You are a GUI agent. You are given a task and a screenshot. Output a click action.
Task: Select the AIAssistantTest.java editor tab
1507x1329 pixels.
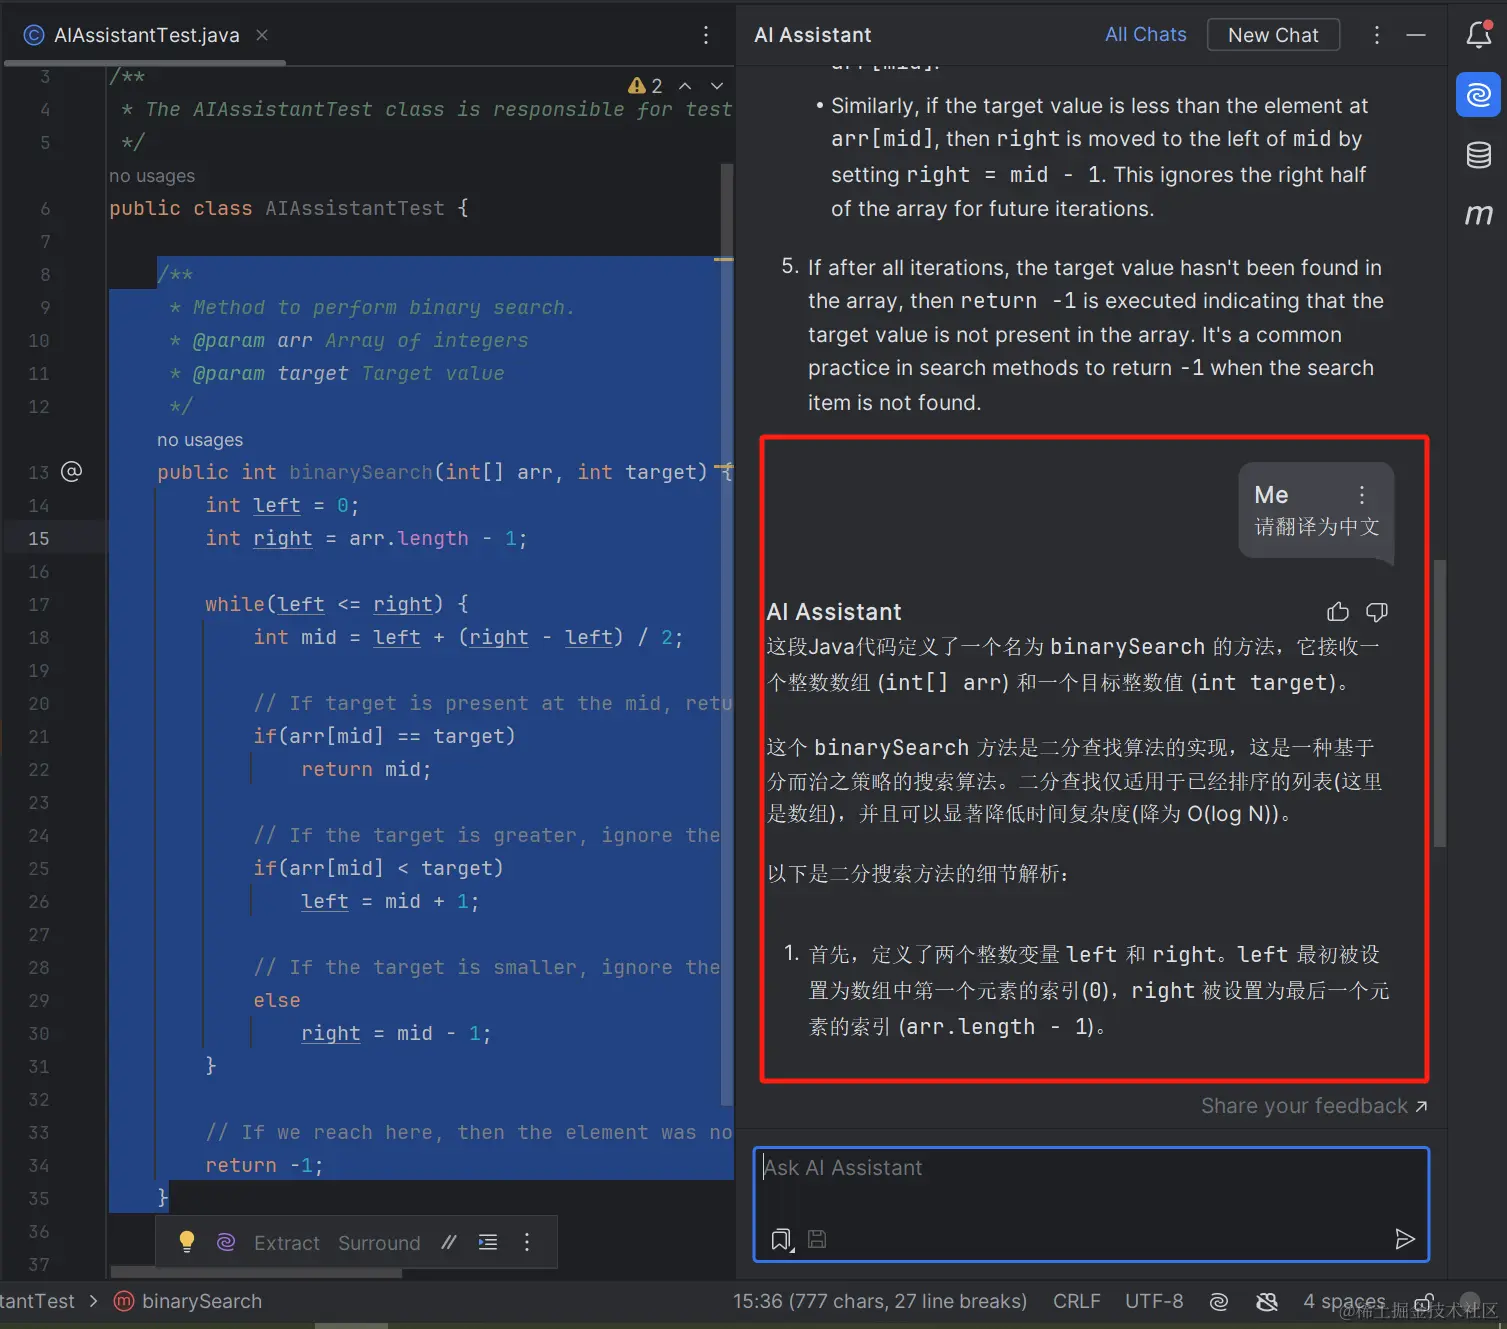click(x=146, y=34)
